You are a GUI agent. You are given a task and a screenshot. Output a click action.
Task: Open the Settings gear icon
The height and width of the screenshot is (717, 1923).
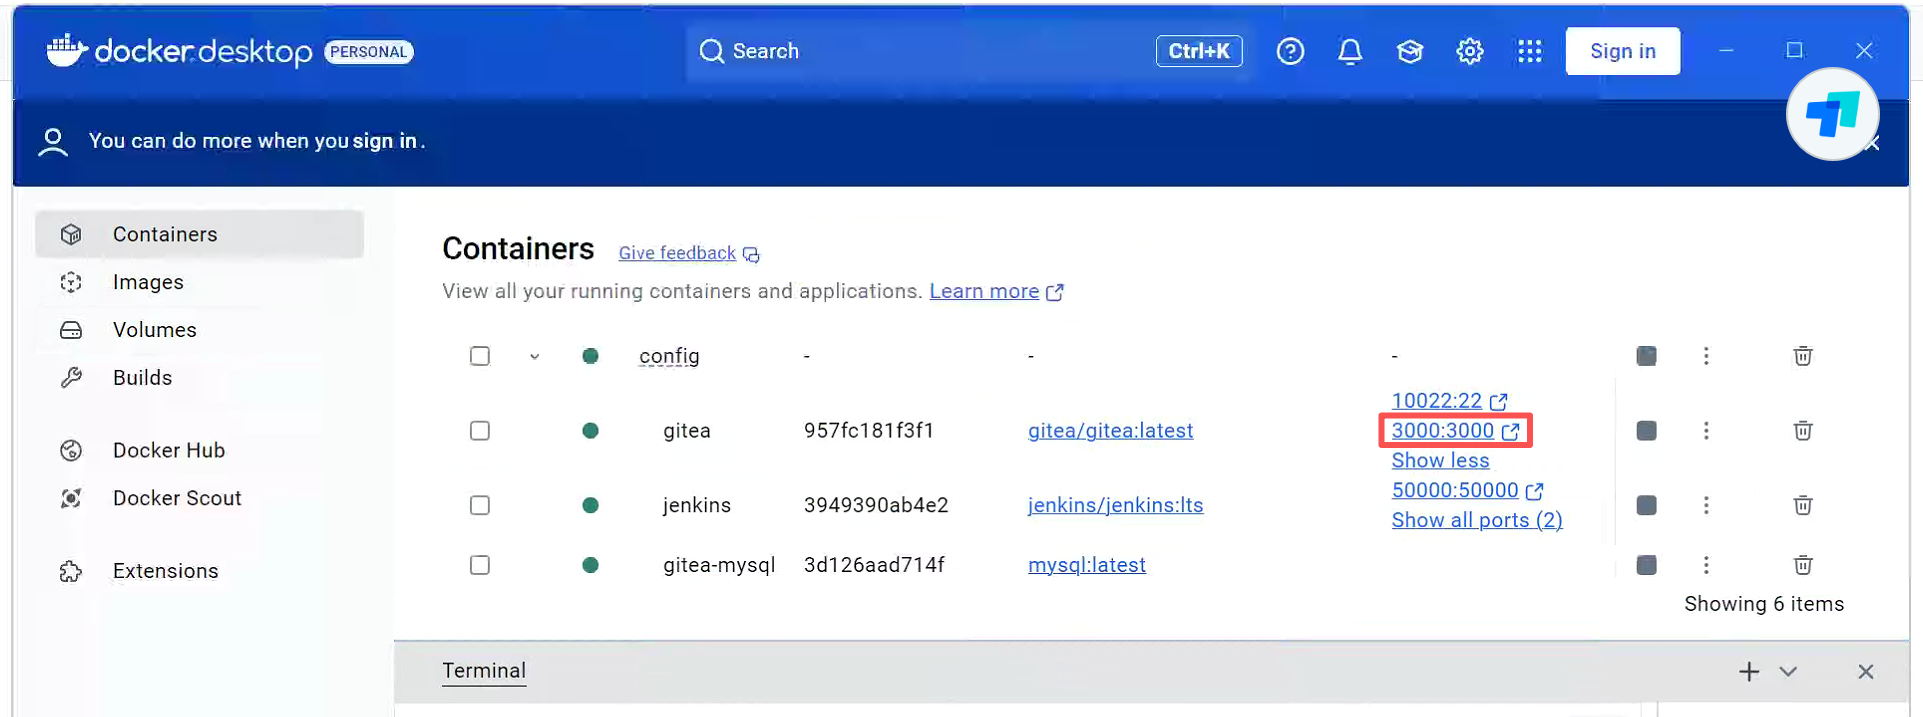coord(1470,51)
